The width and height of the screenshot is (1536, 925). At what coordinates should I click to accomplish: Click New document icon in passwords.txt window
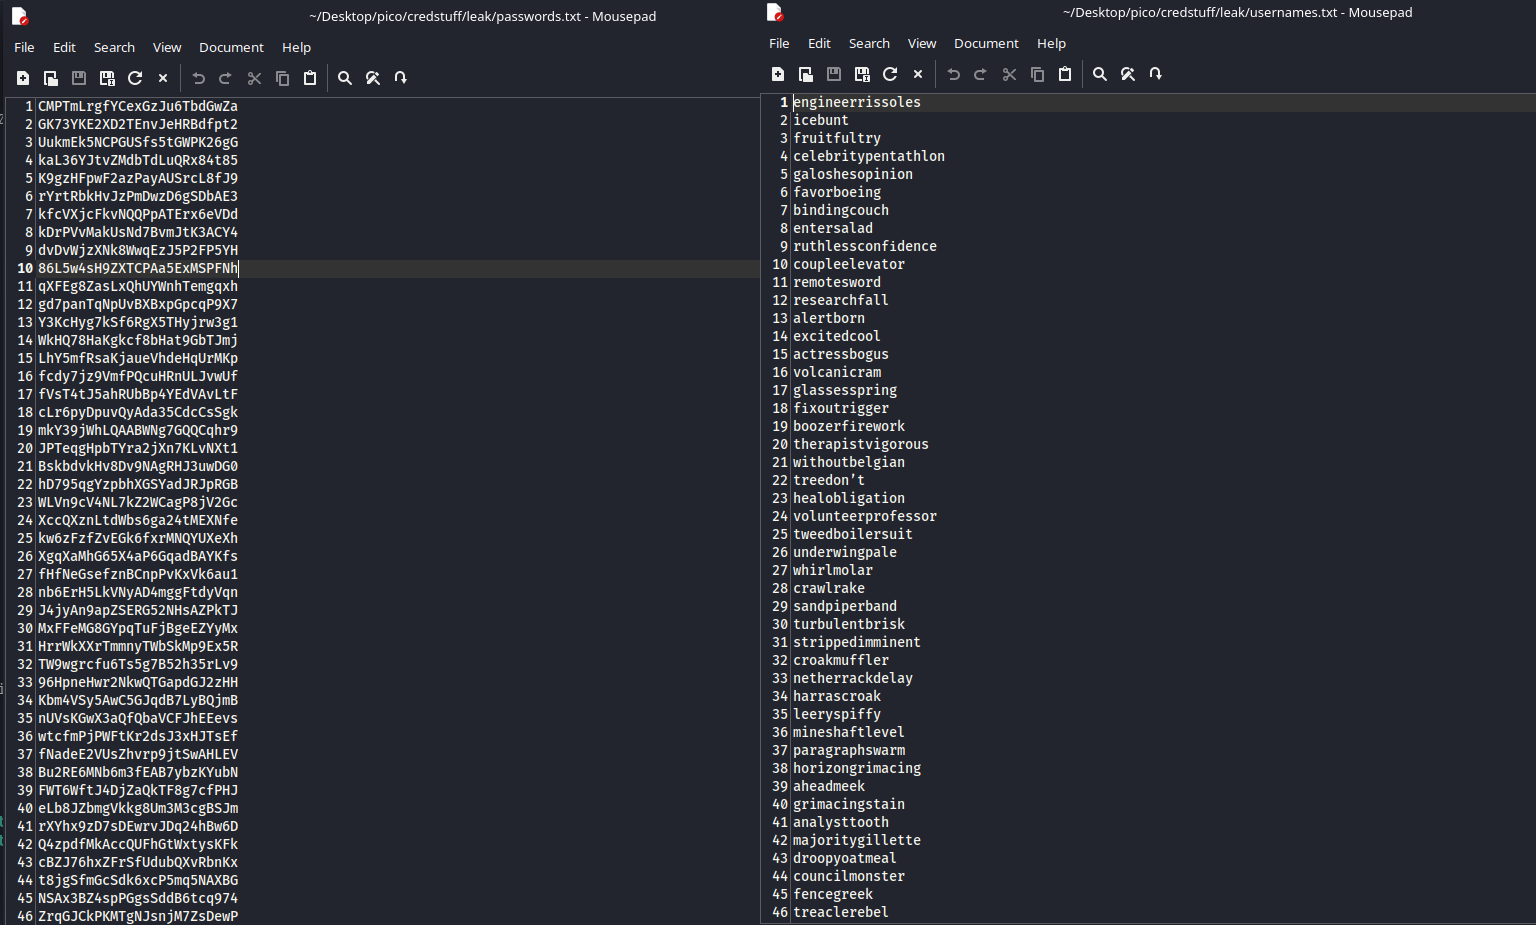[x=23, y=78]
